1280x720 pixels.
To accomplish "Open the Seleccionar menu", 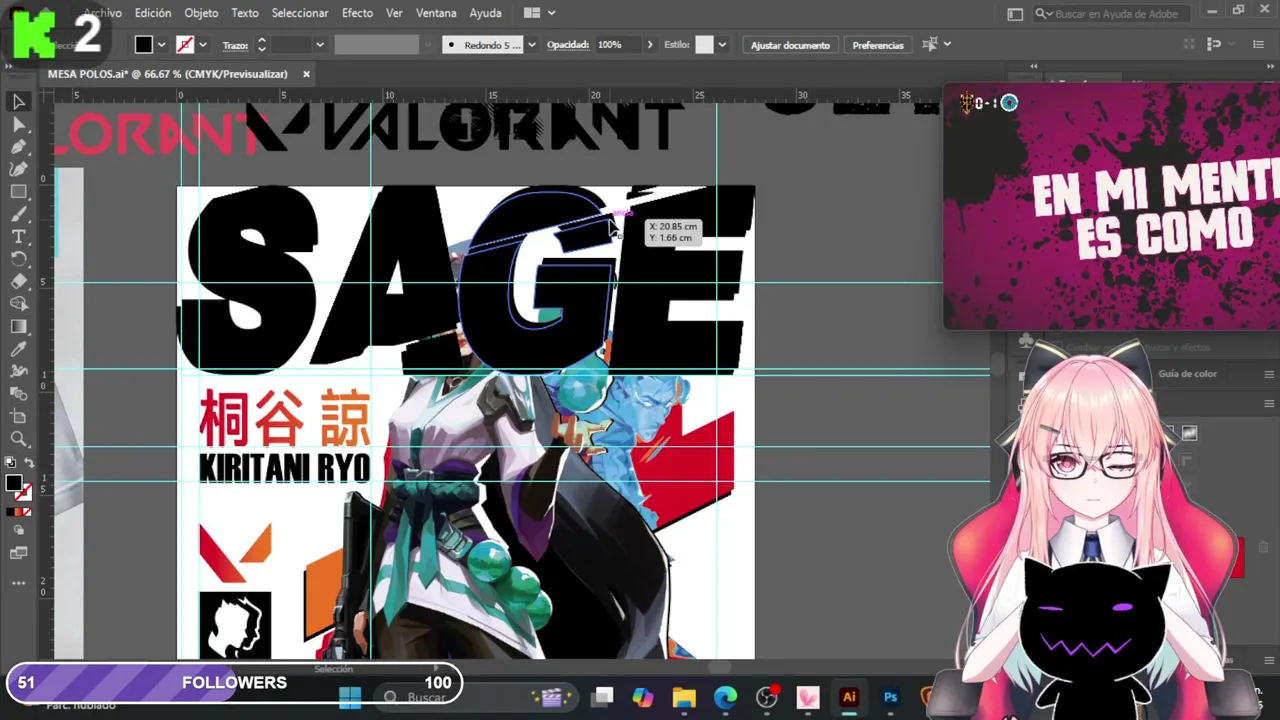I will (x=300, y=13).
